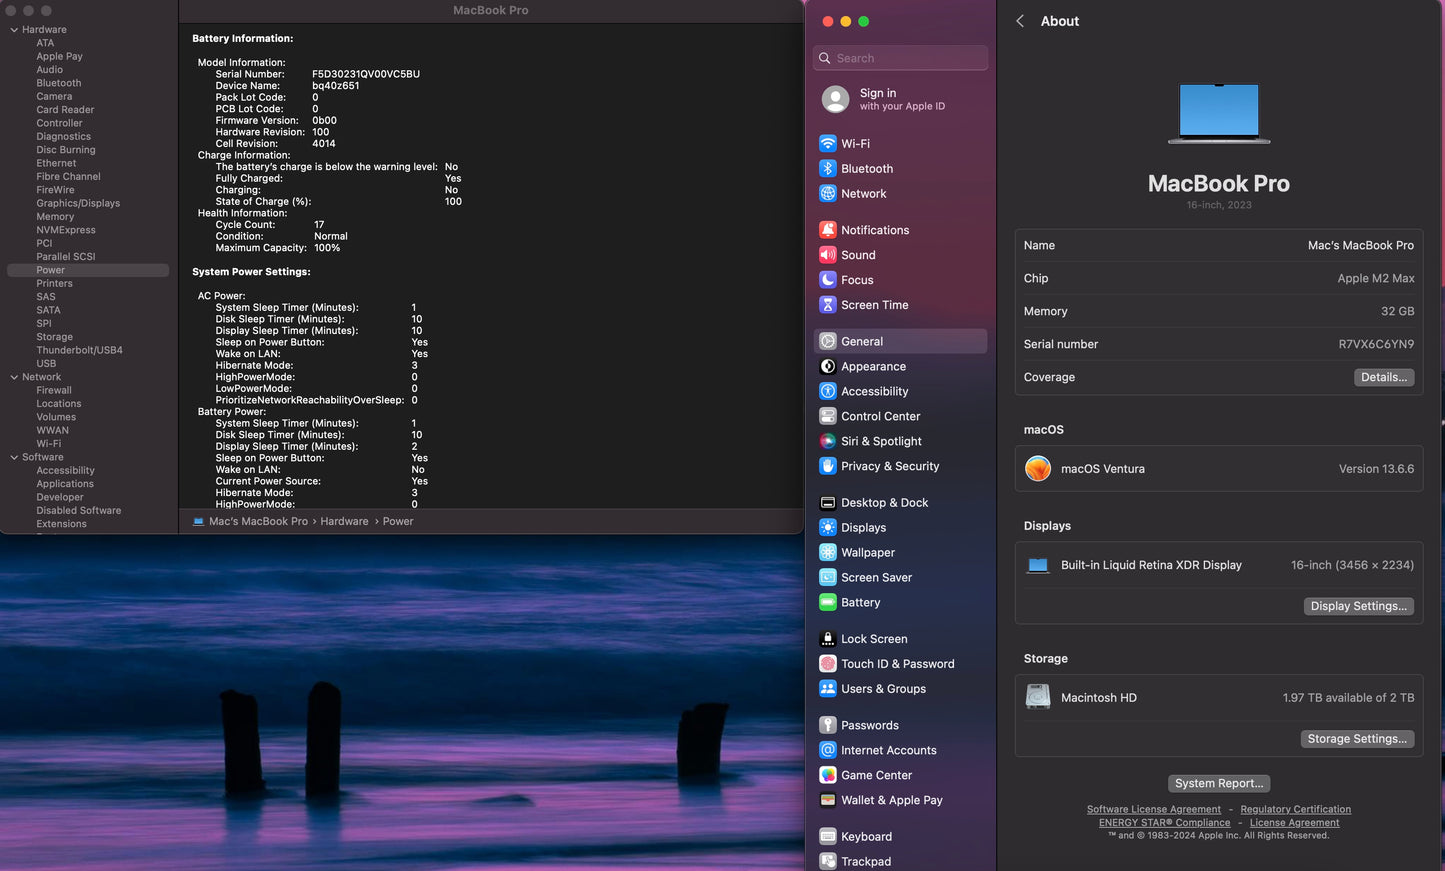Click the Search field in System Settings
This screenshot has width=1445, height=871.
click(900, 58)
